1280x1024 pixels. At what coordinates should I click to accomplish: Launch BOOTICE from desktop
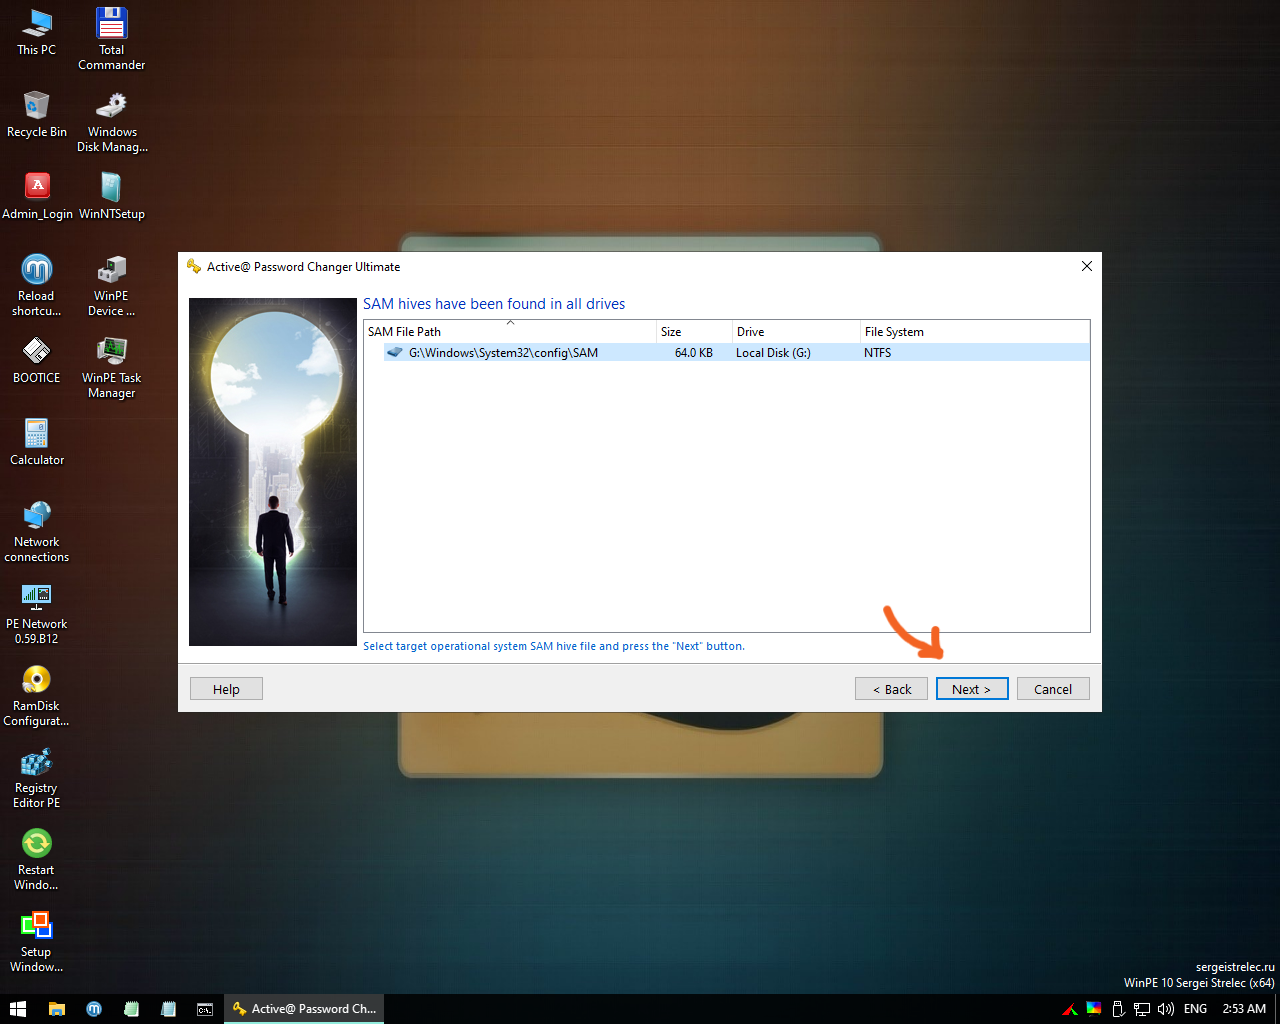[37, 360]
